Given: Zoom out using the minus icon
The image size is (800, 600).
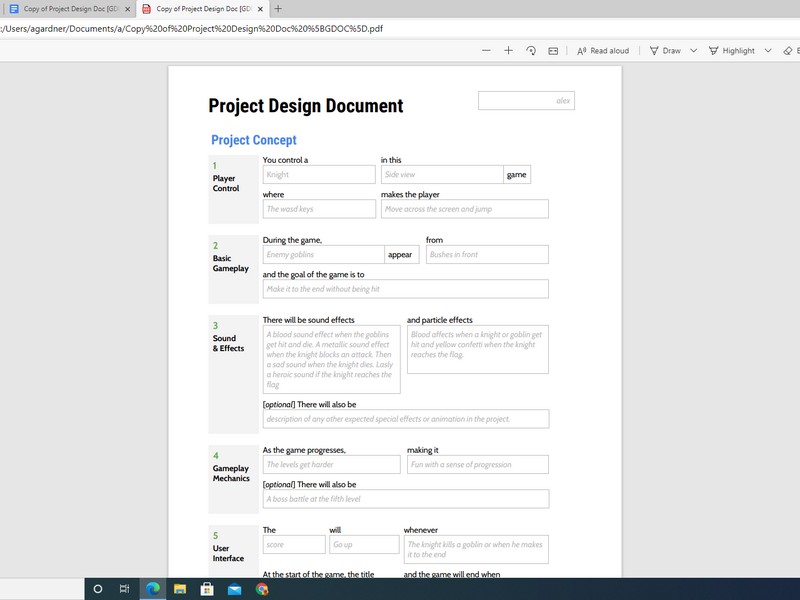Looking at the screenshot, I should click(x=486, y=50).
